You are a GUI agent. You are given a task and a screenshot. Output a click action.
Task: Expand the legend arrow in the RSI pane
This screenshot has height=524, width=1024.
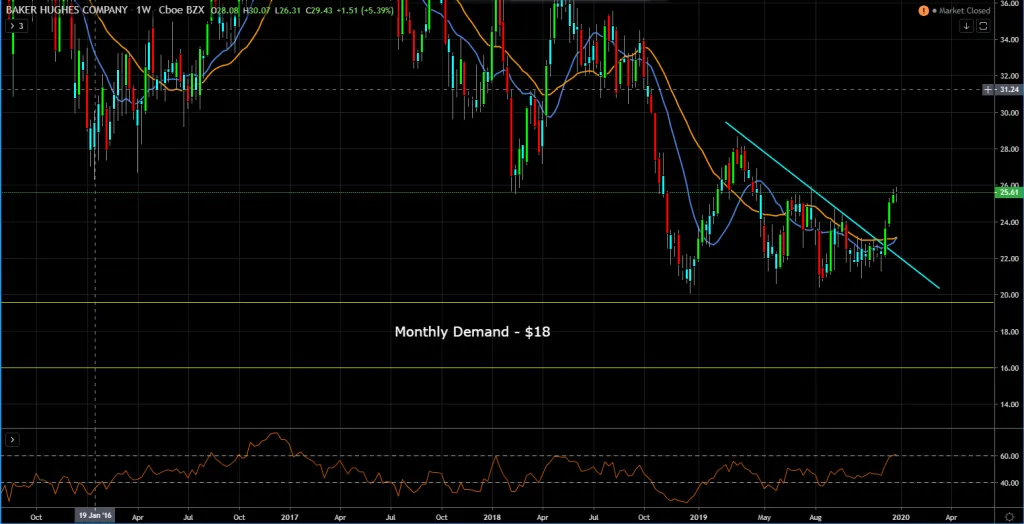click(x=12, y=440)
